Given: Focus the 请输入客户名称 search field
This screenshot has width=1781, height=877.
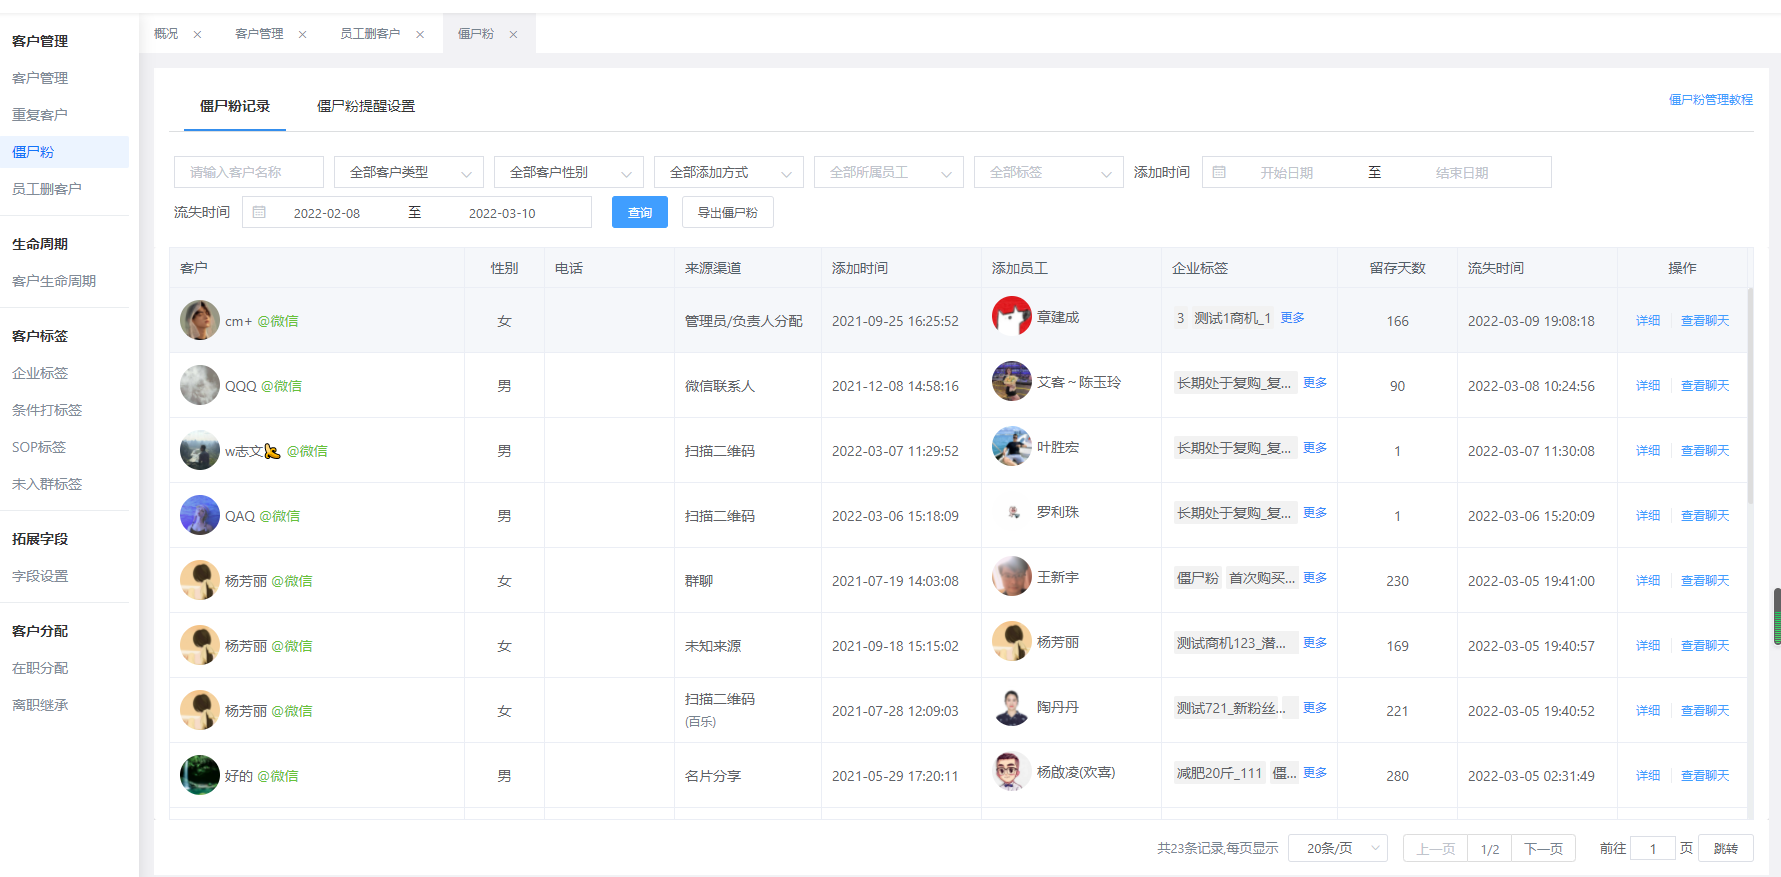Looking at the screenshot, I should coord(248,173).
